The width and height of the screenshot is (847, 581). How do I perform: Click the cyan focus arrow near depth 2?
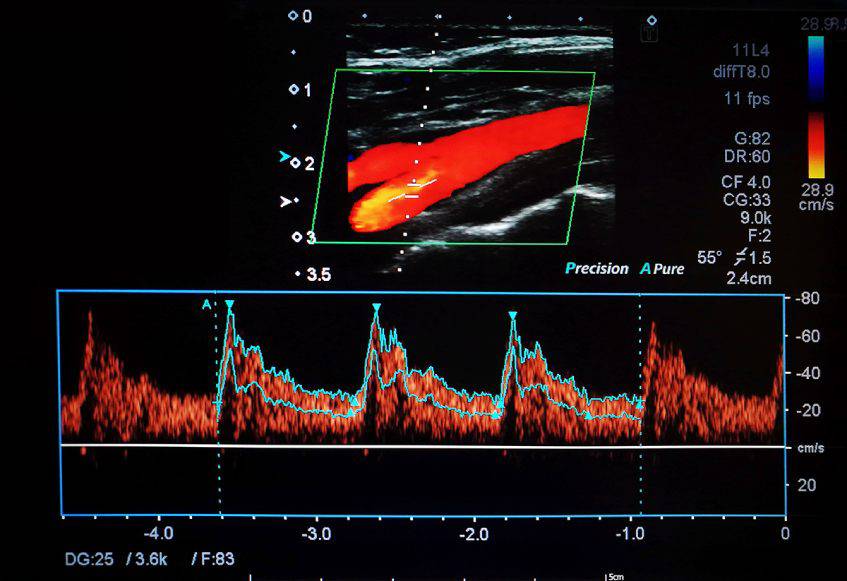point(286,158)
